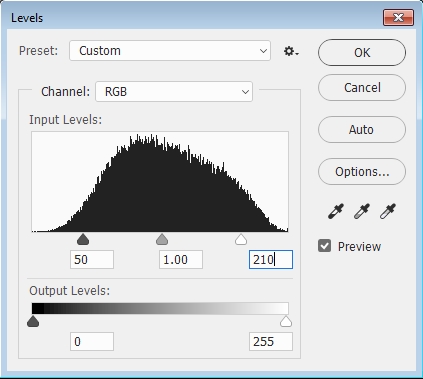This screenshot has height=379, width=423.
Task: Click the output white slider handle
Action: point(286,322)
